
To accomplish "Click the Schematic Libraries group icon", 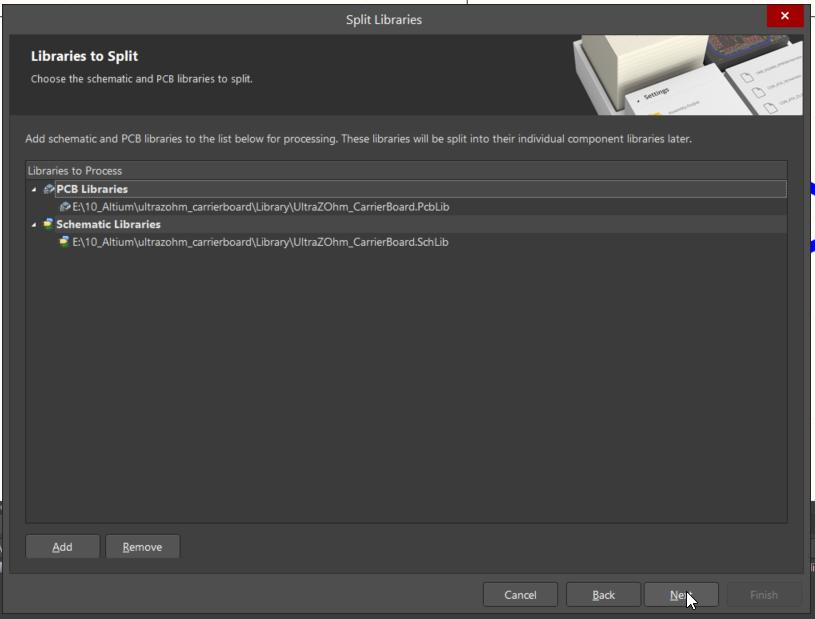I will [x=48, y=225].
